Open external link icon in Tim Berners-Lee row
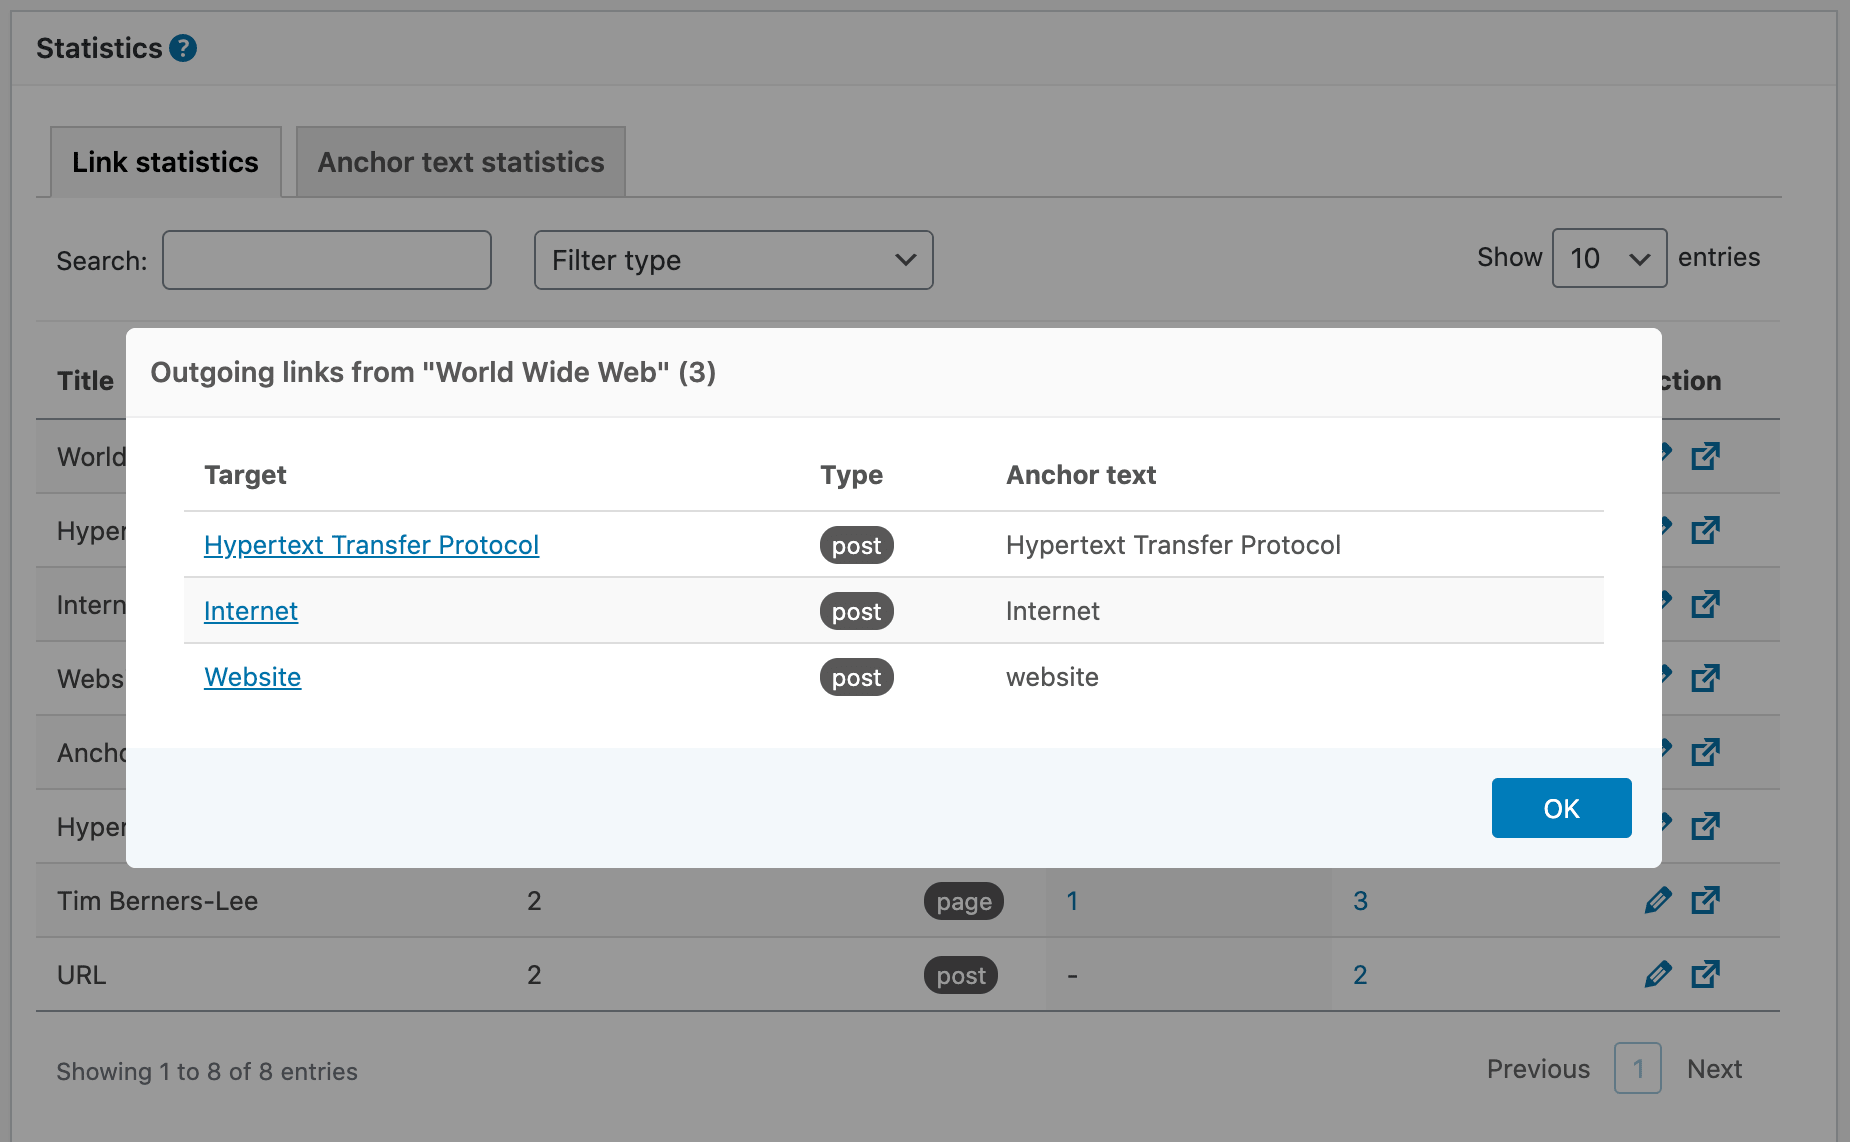1850x1142 pixels. click(1705, 900)
